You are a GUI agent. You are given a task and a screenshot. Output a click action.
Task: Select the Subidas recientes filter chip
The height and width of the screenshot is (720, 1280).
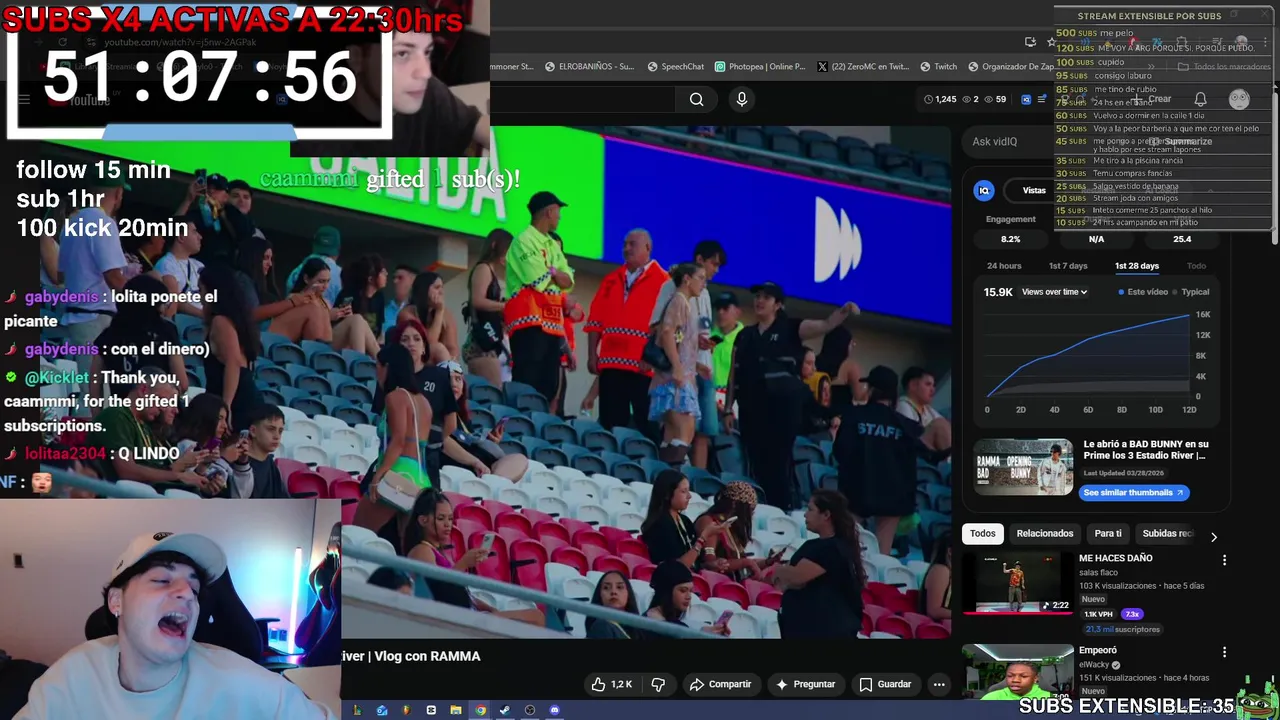point(1168,534)
